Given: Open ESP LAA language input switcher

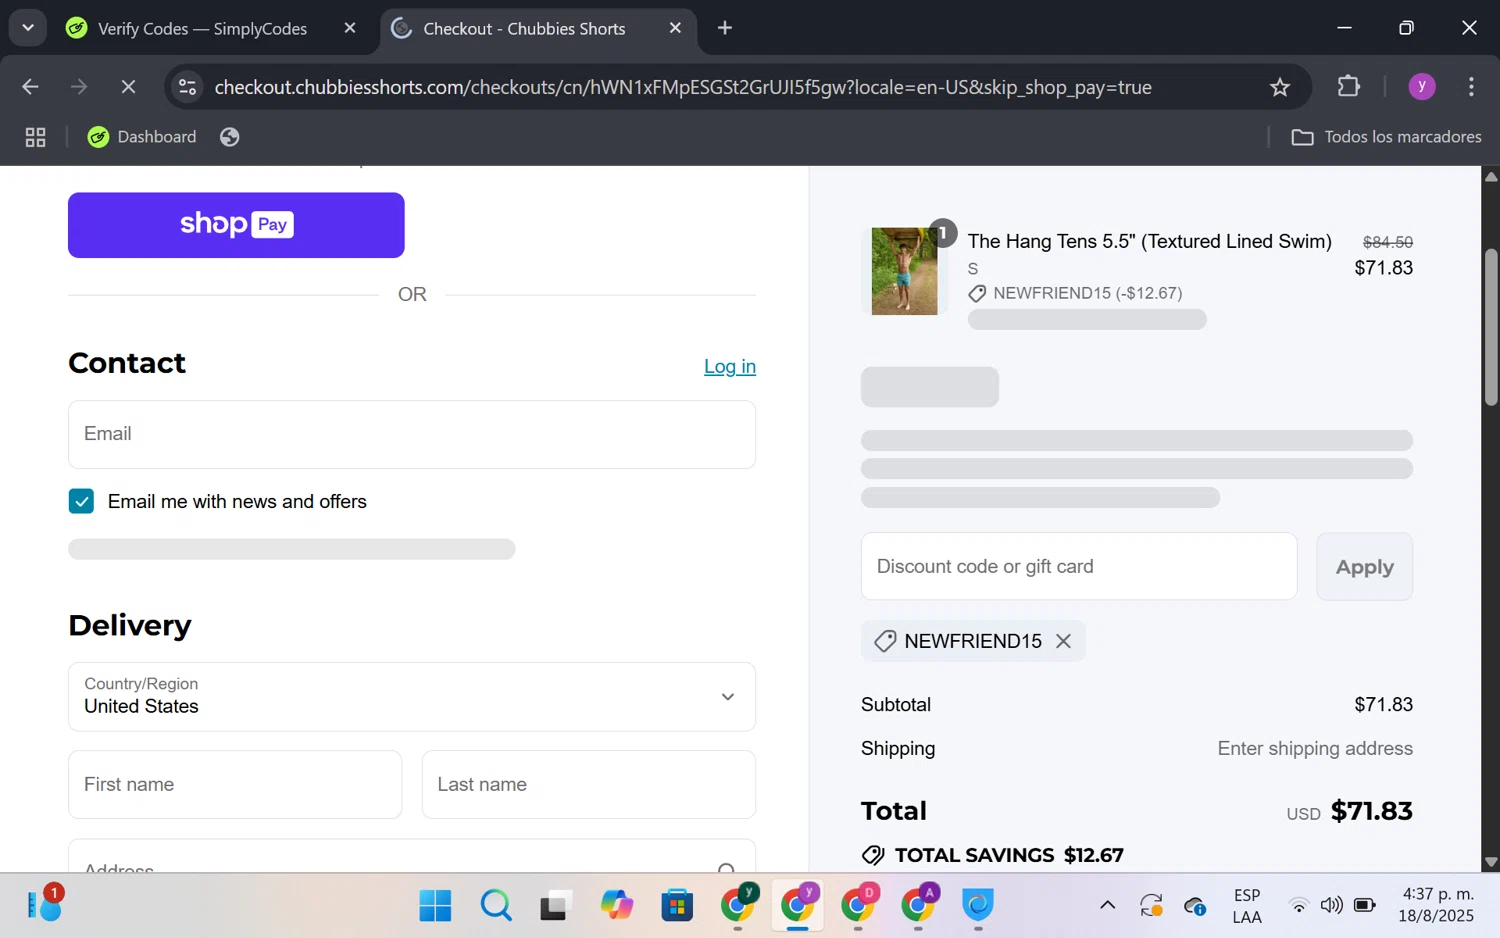Looking at the screenshot, I should pyautogui.click(x=1247, y=905).
